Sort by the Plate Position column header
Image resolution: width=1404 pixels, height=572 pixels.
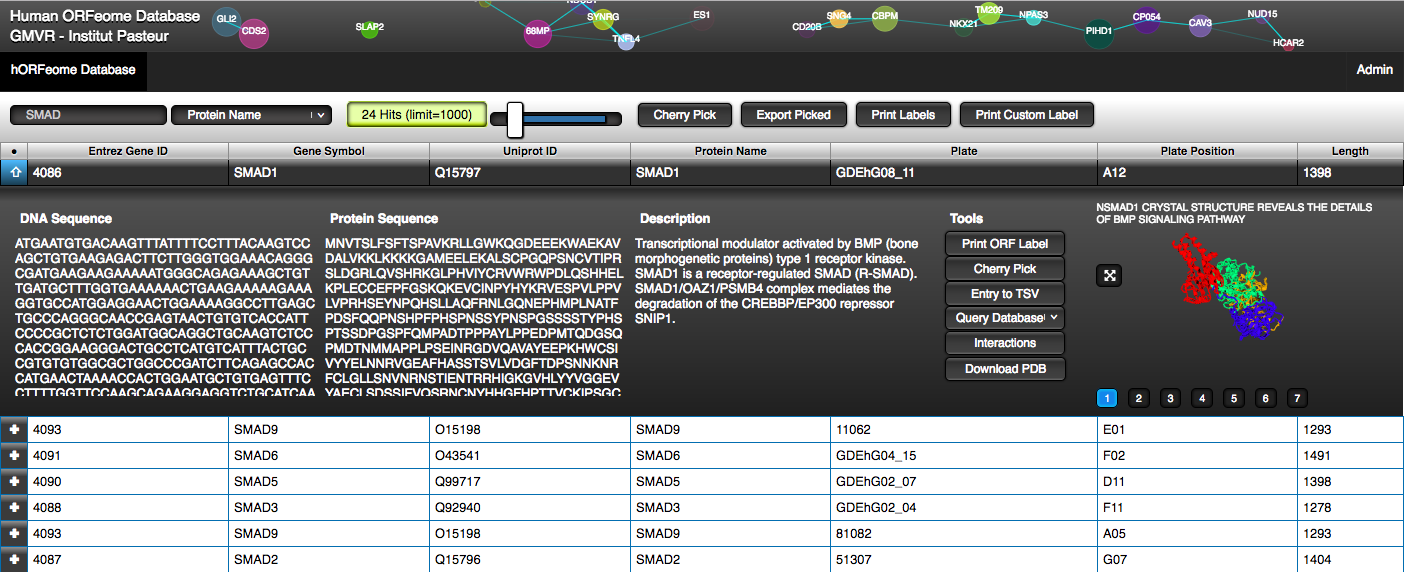tap(1198, 151)
